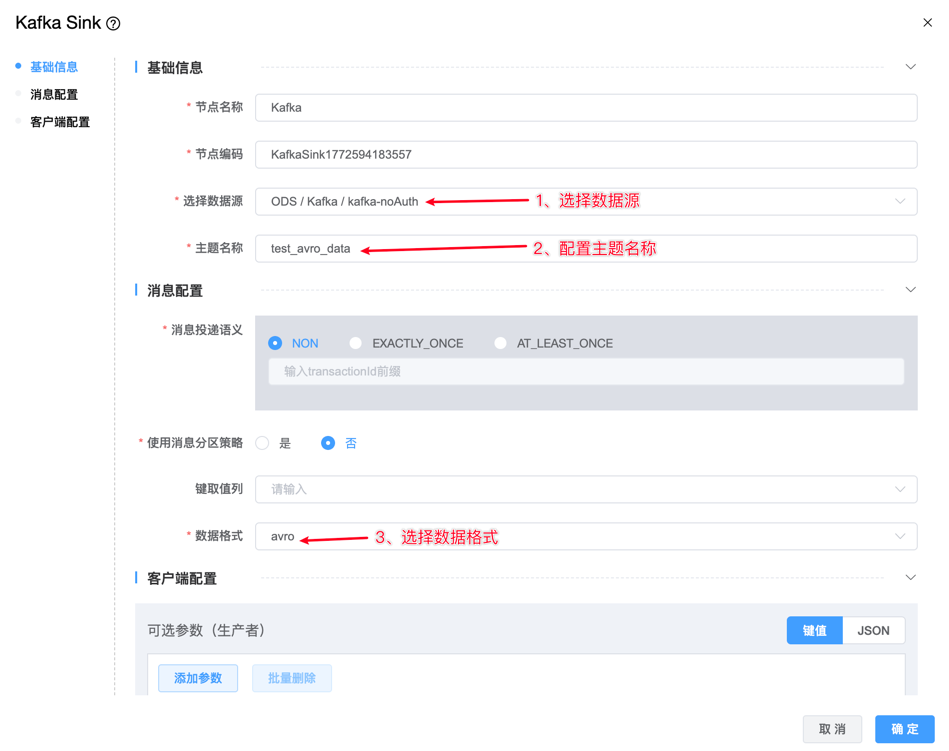Viewport: 949px width, 751px height.
Task: Select EXACTLY_ONCE delivery semantic
Action: tap(356, 343)
